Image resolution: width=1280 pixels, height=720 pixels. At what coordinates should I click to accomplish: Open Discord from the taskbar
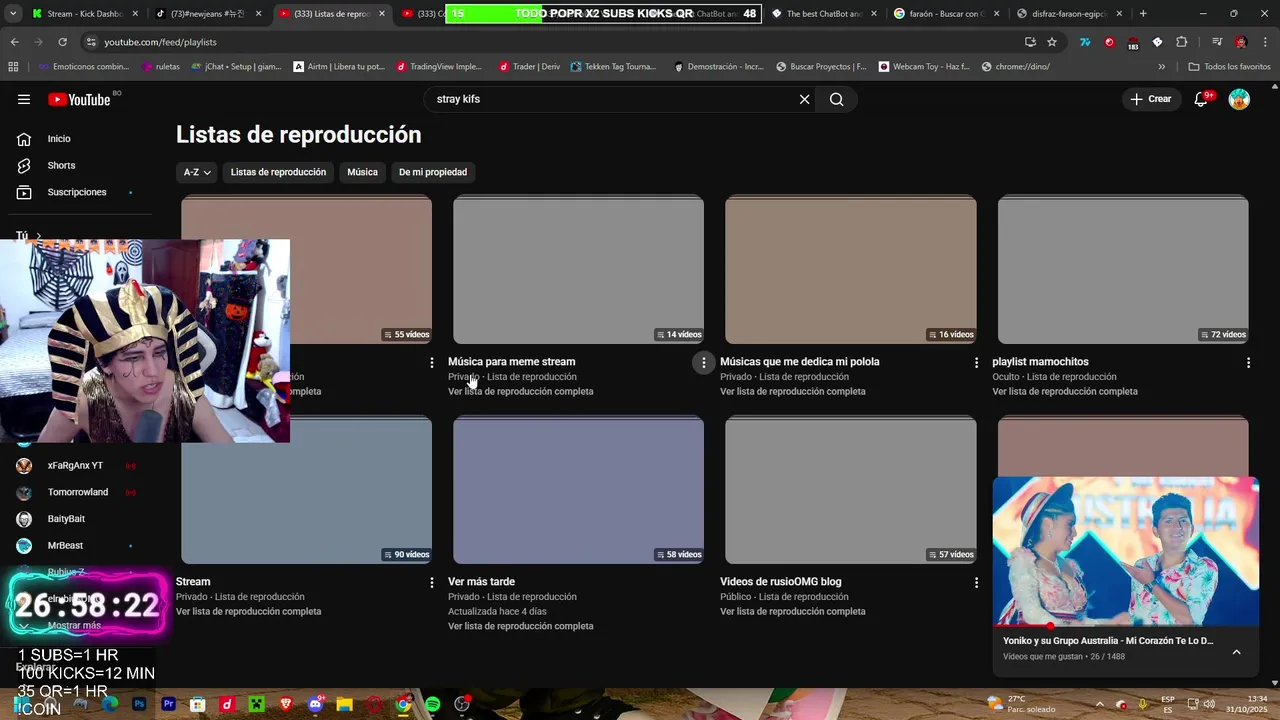click(x=315, y=705)
